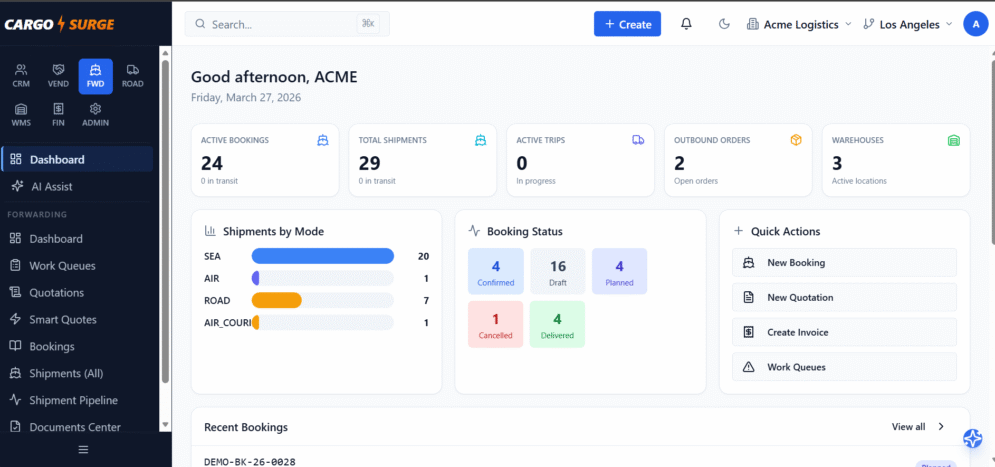Click the Shipments by Mode chart icon
The image size is (995, 467).
[x=210, y=232]
